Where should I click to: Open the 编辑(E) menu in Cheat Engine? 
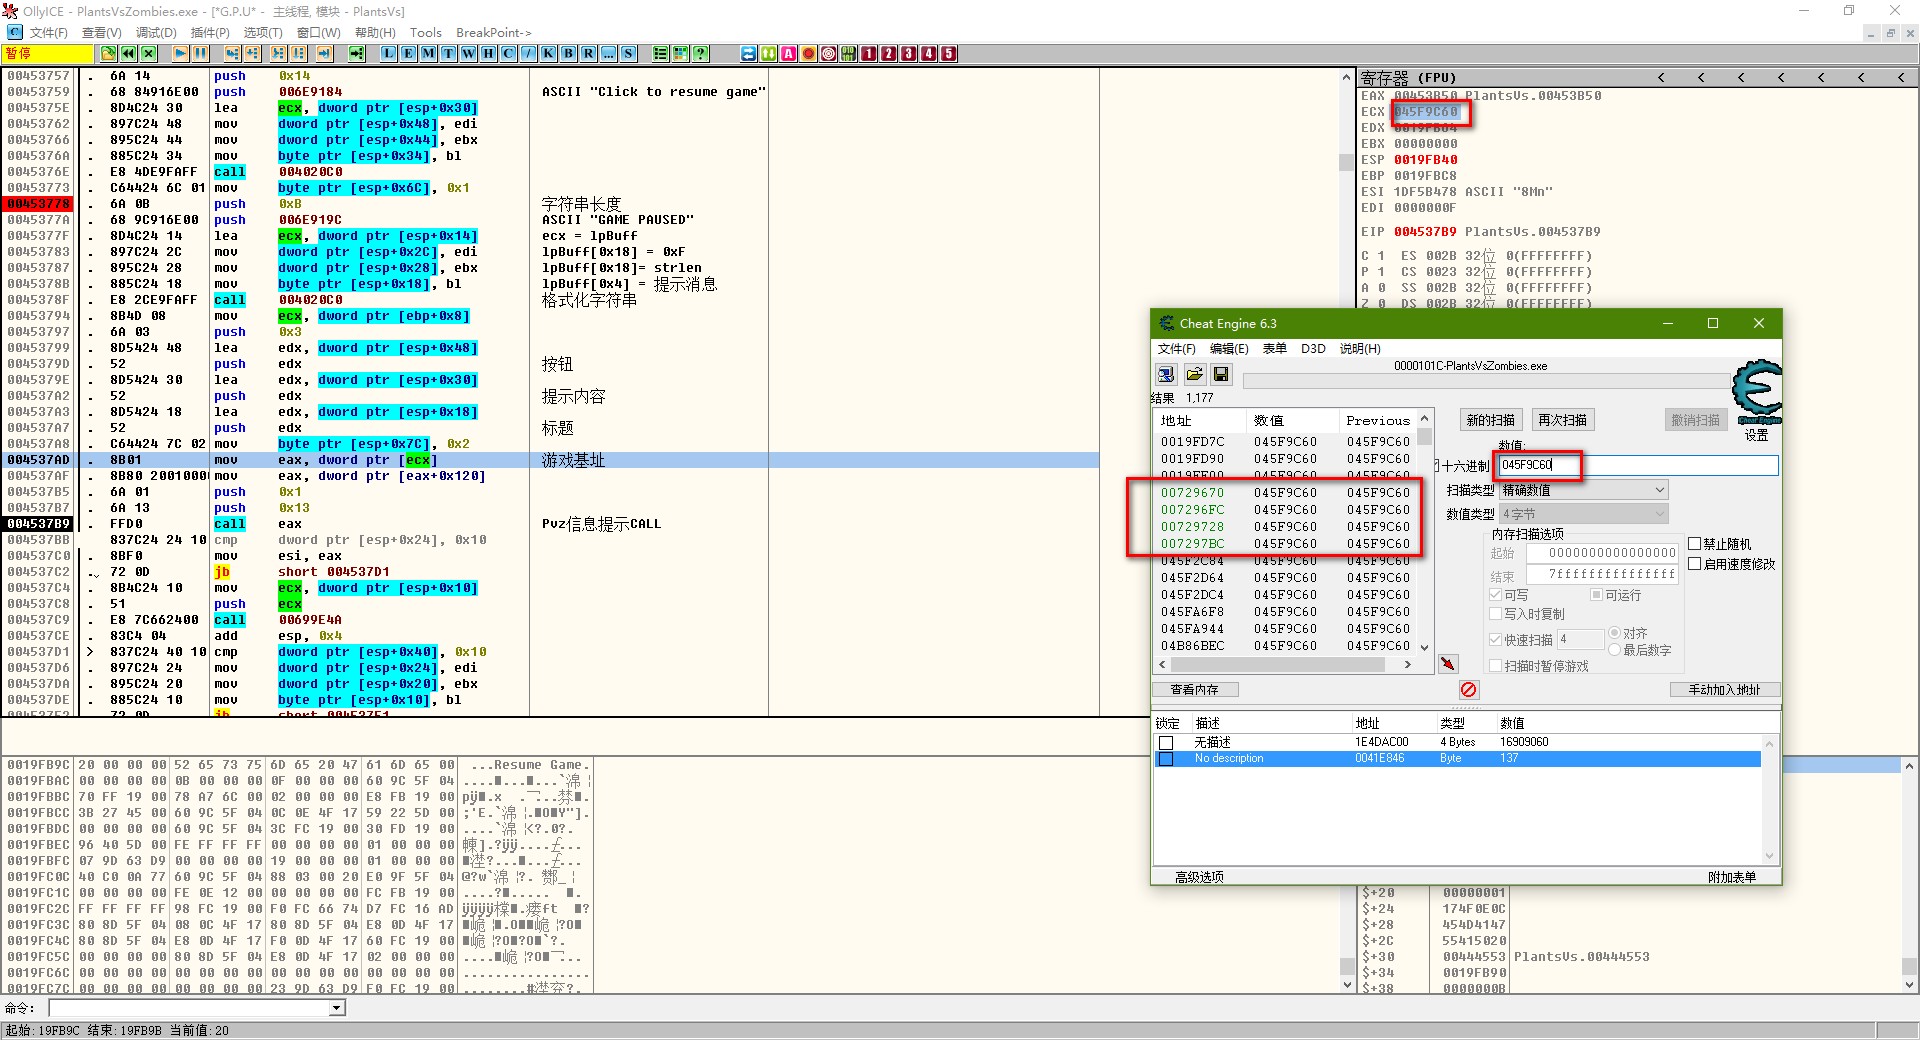pyautogui.click(x=1229, y=349)
